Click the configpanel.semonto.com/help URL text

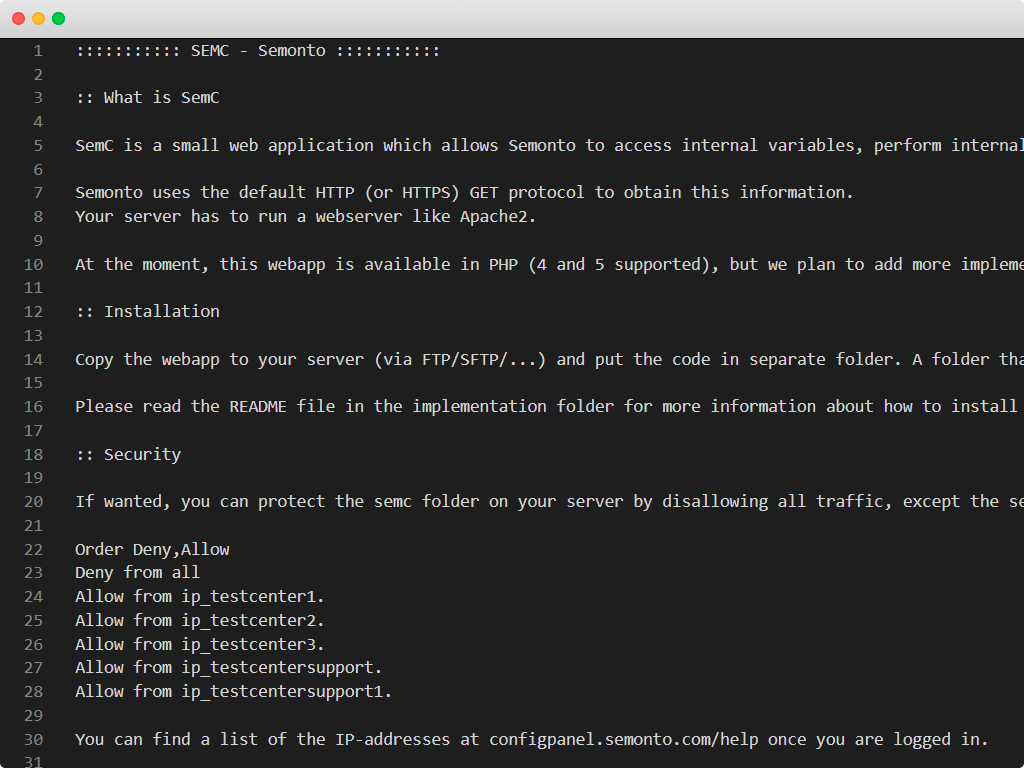pos(624,739)
